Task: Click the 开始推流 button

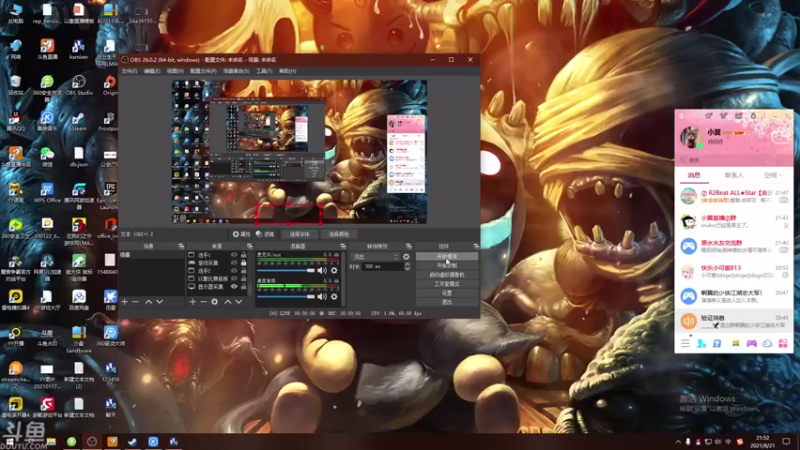Action: 447,257
